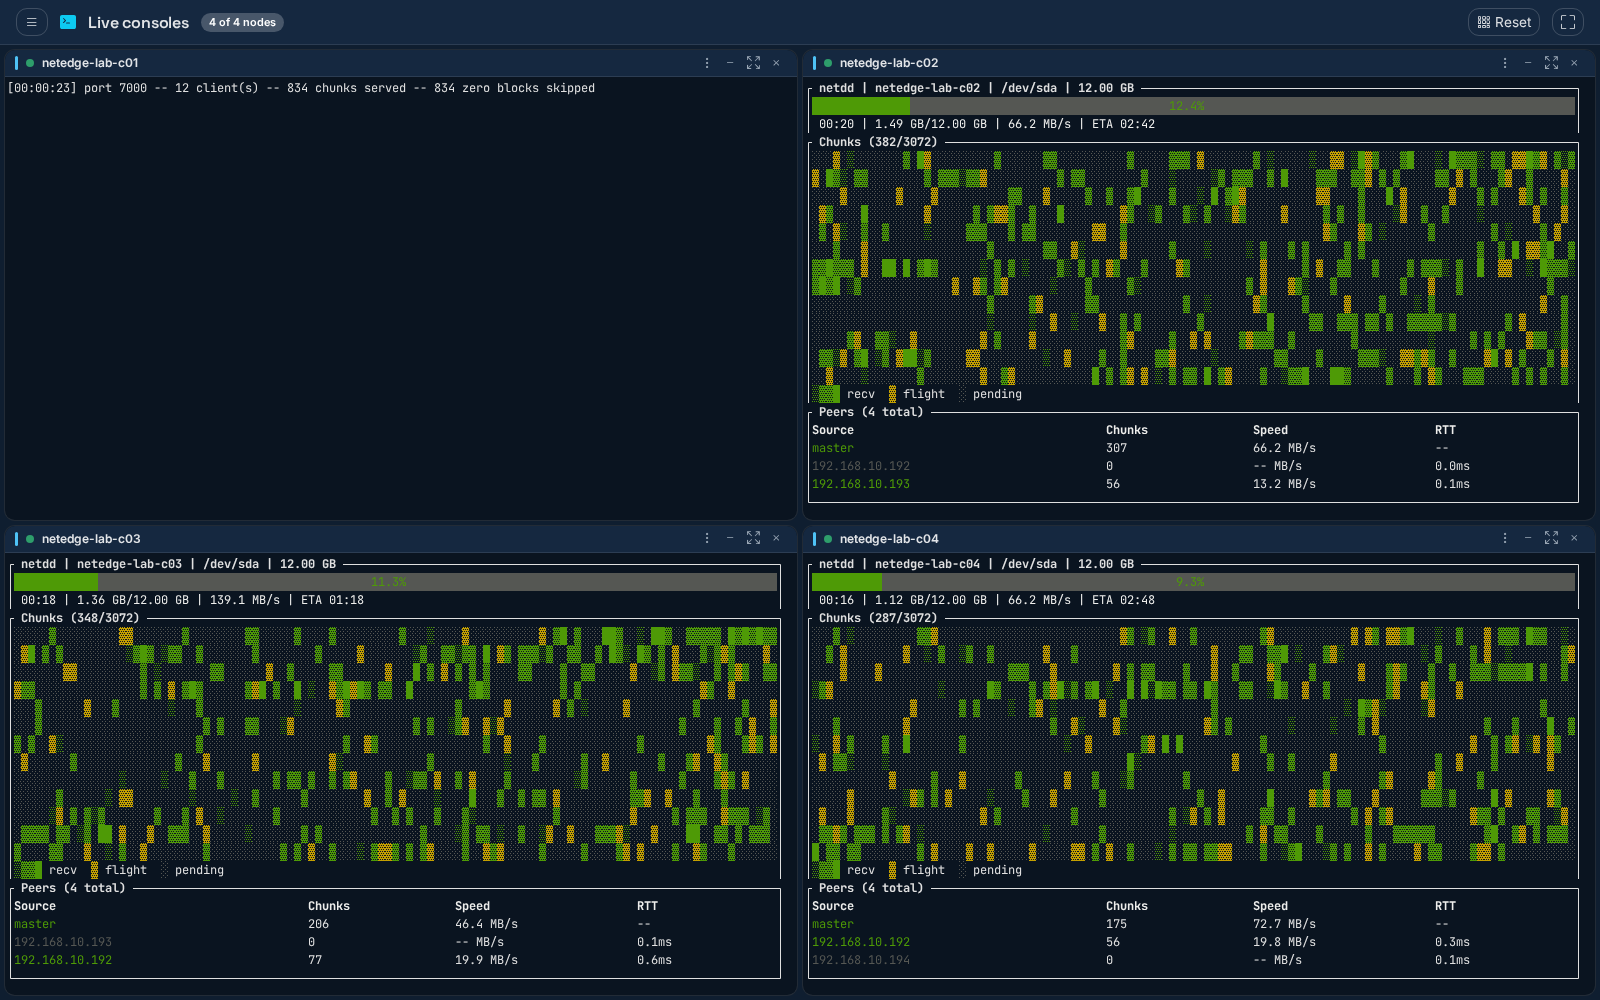Open the options menu for netedge-lab-c04
Screen dimensions: 1600x1000
coord(1505,539)
